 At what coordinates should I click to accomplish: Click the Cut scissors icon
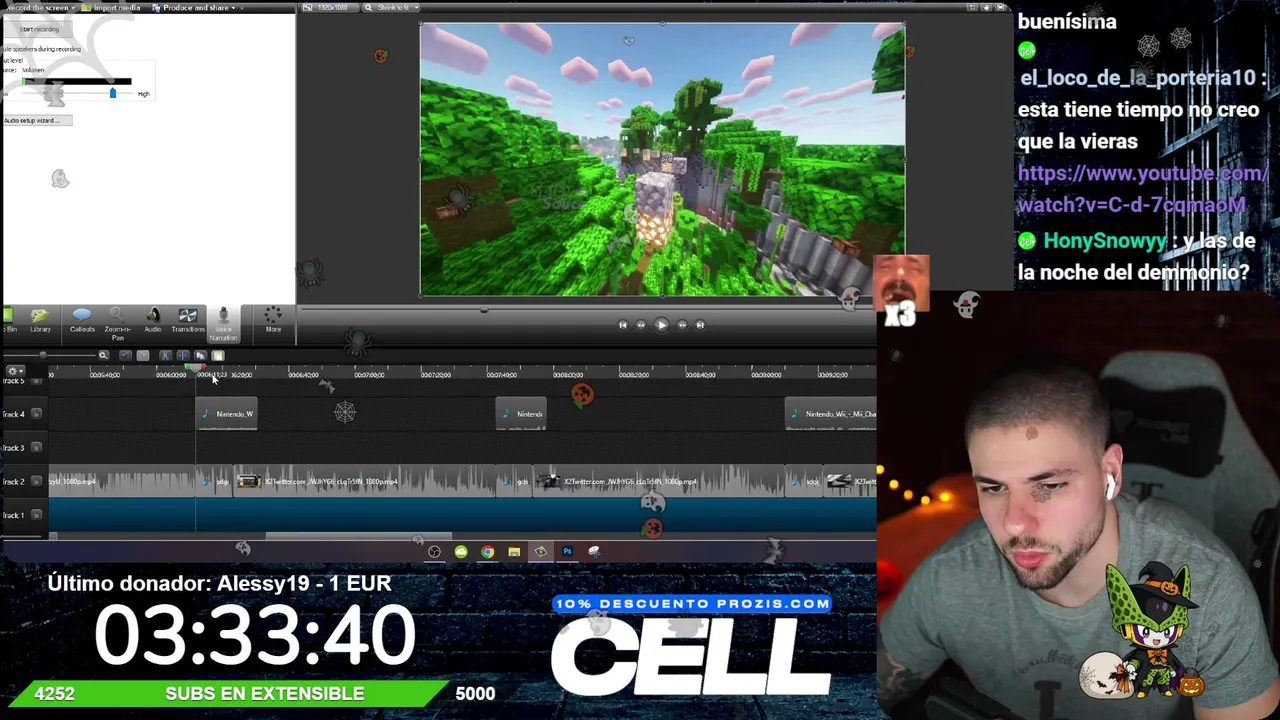coord(166,355)
